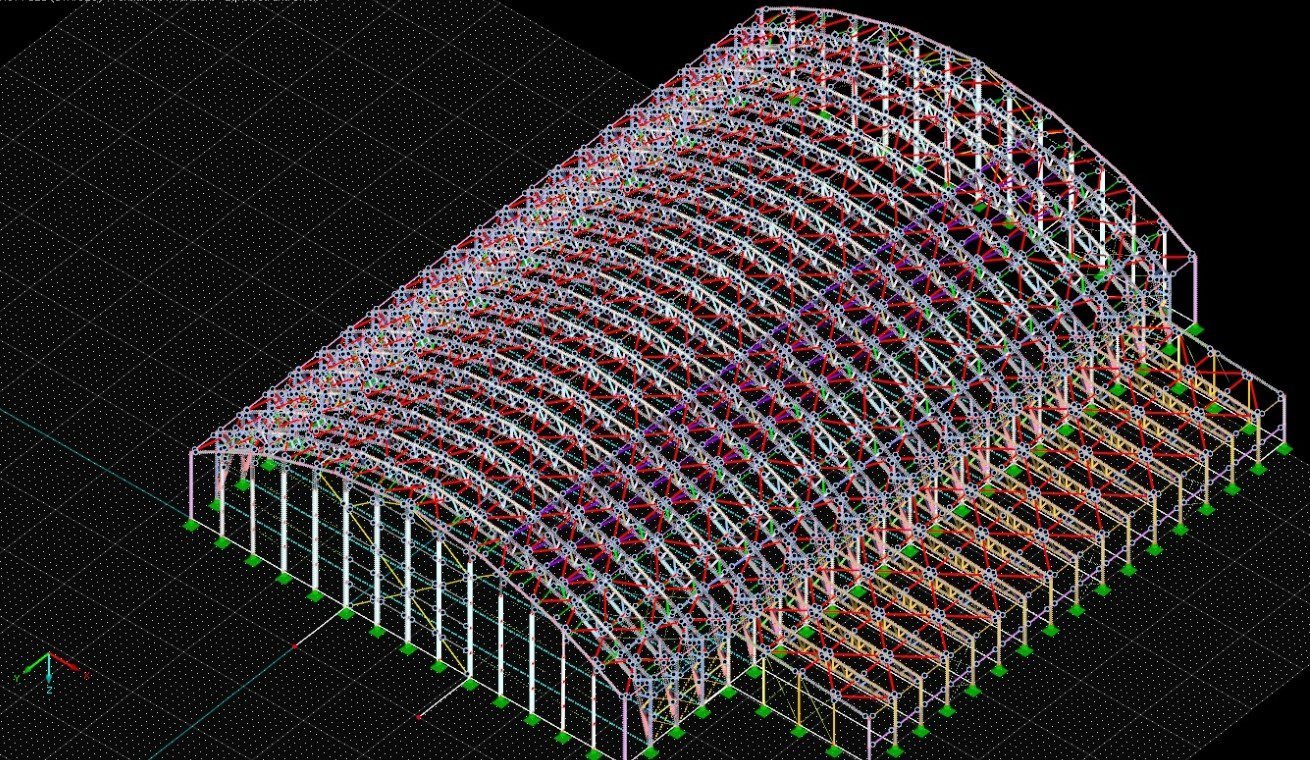Click the red node at the cyan line end

click(295, 647)
